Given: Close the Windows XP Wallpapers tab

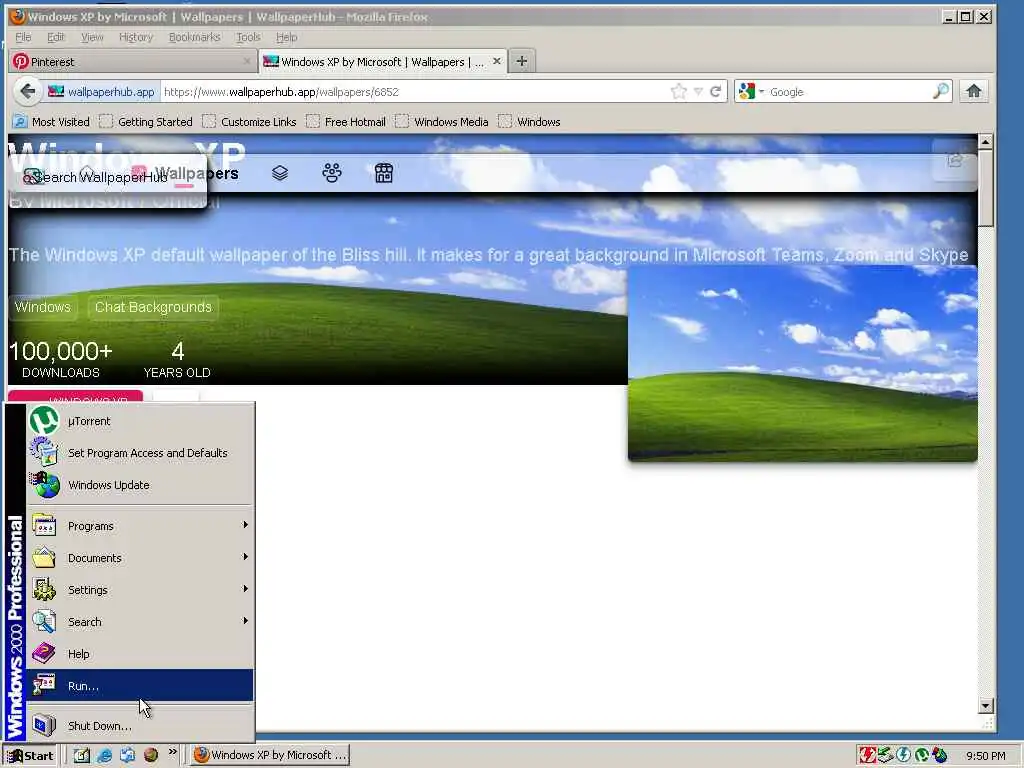Looking at the screenshot, I should [497, 61].
